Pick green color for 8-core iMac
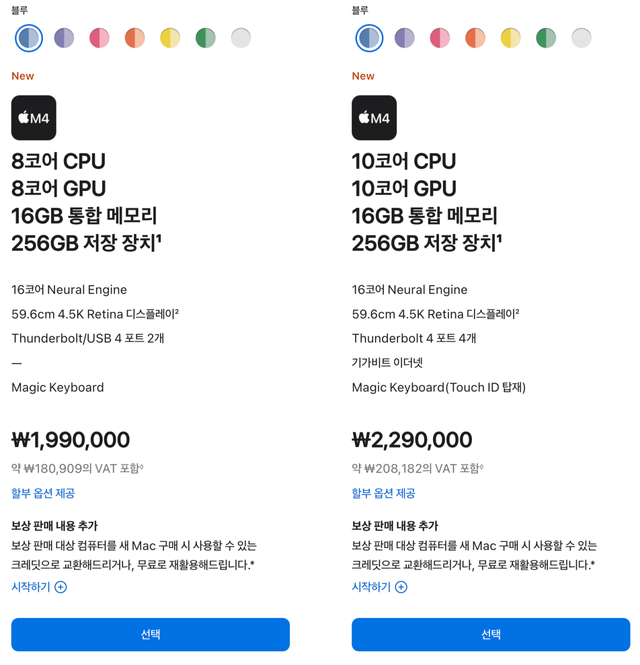640x665 pixels. 205,38
